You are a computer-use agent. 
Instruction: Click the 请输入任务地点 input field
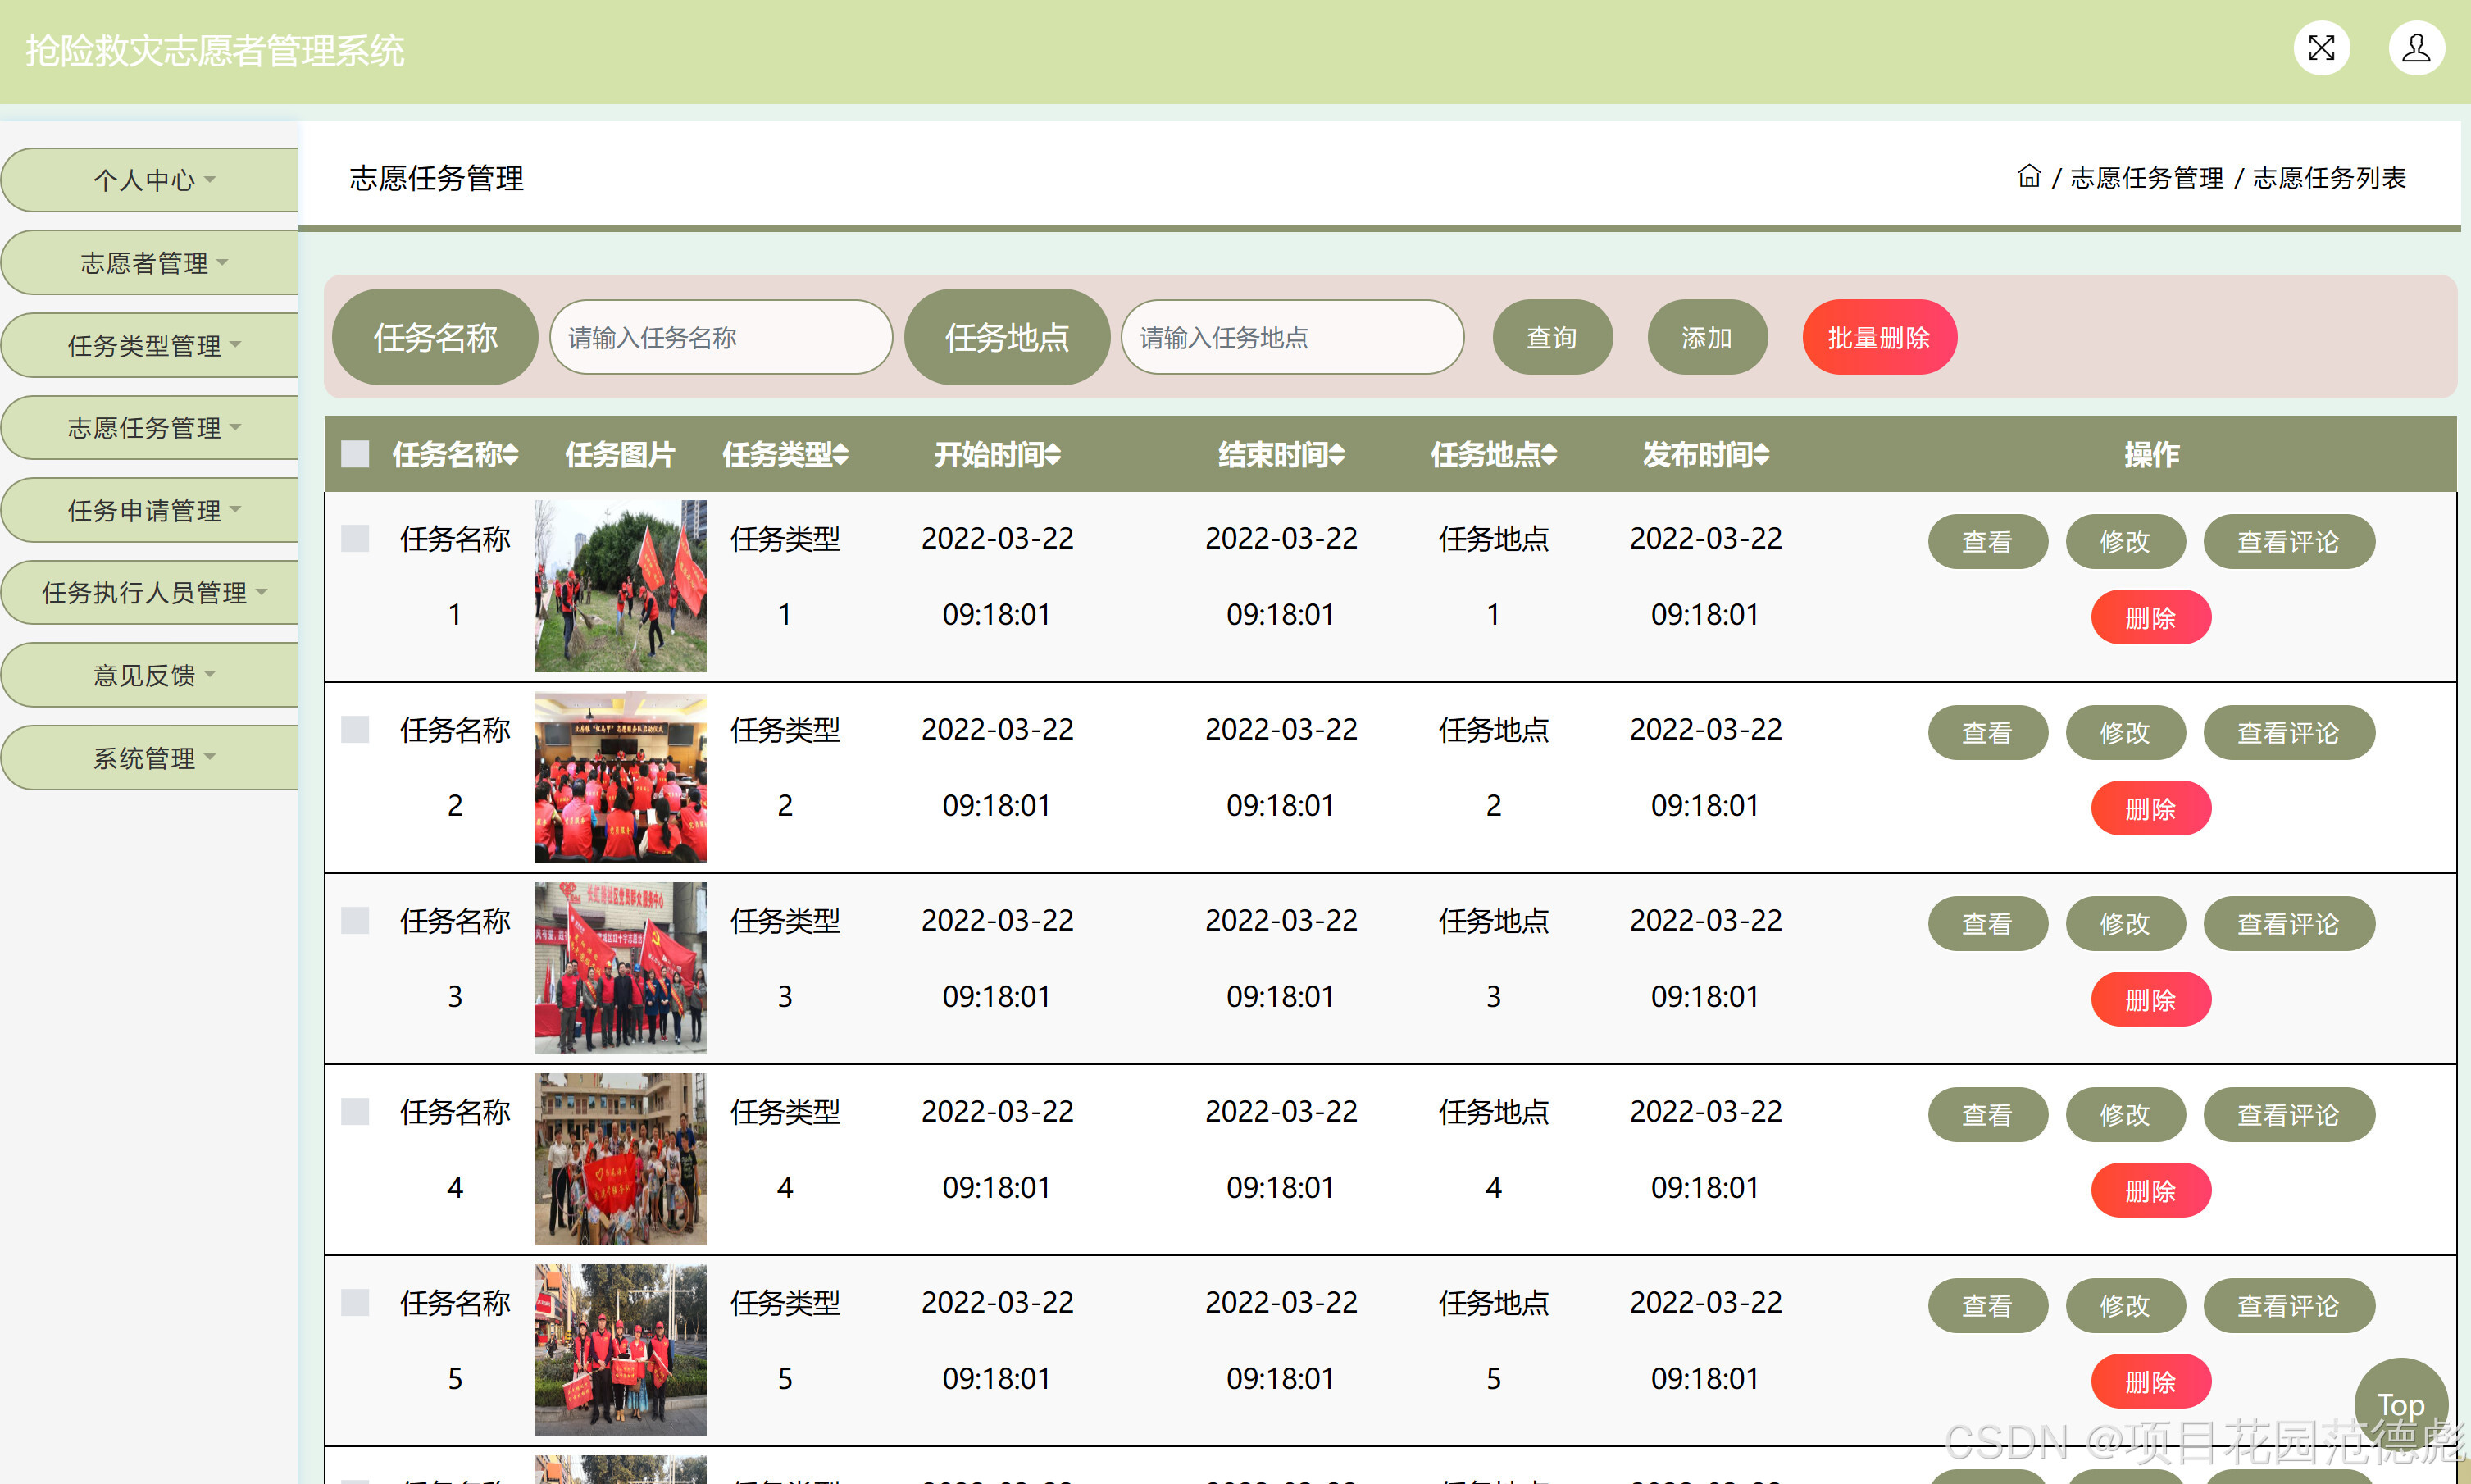[1291, 338]
